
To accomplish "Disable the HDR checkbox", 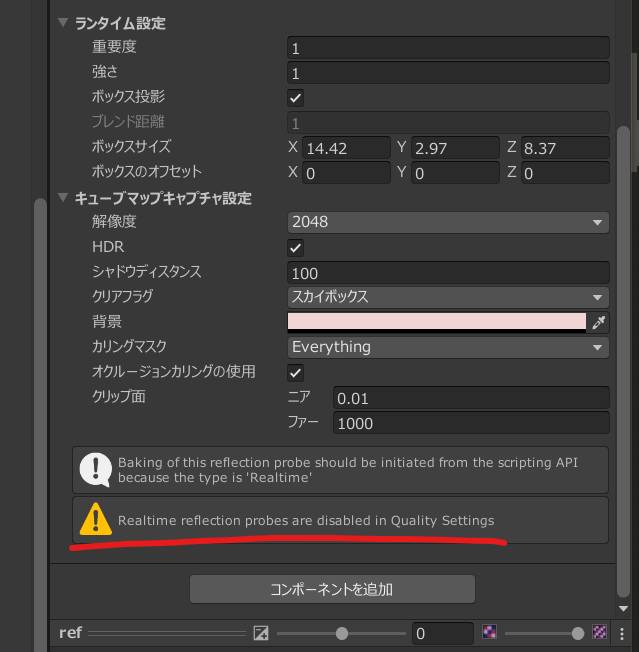I will (296, 247).
